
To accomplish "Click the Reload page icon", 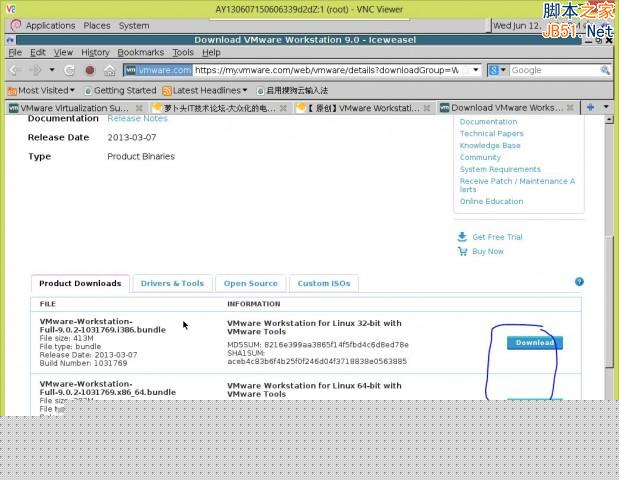I will 69,70.
